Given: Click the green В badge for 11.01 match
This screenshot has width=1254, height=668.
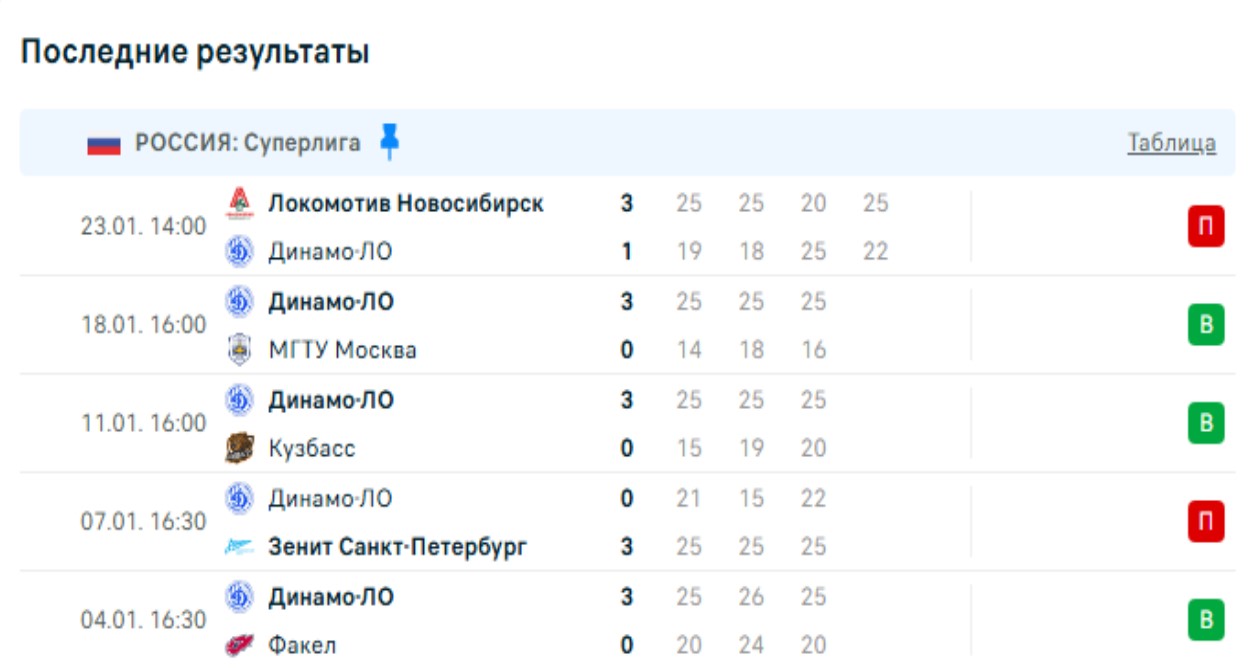Looking at the screenshot, I should [1206, 423].
